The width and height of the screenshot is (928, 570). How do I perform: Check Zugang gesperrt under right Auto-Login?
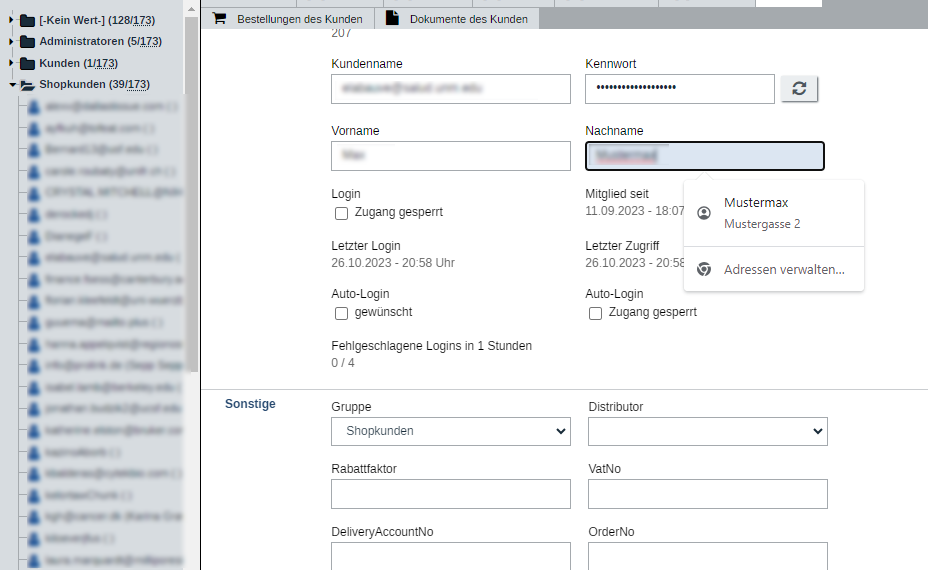coord(596,313)
